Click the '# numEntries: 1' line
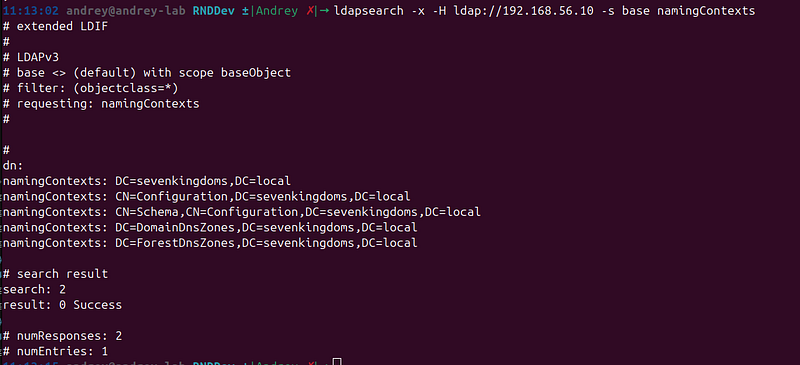Screen dimensions: 800x365 point(55,351)
